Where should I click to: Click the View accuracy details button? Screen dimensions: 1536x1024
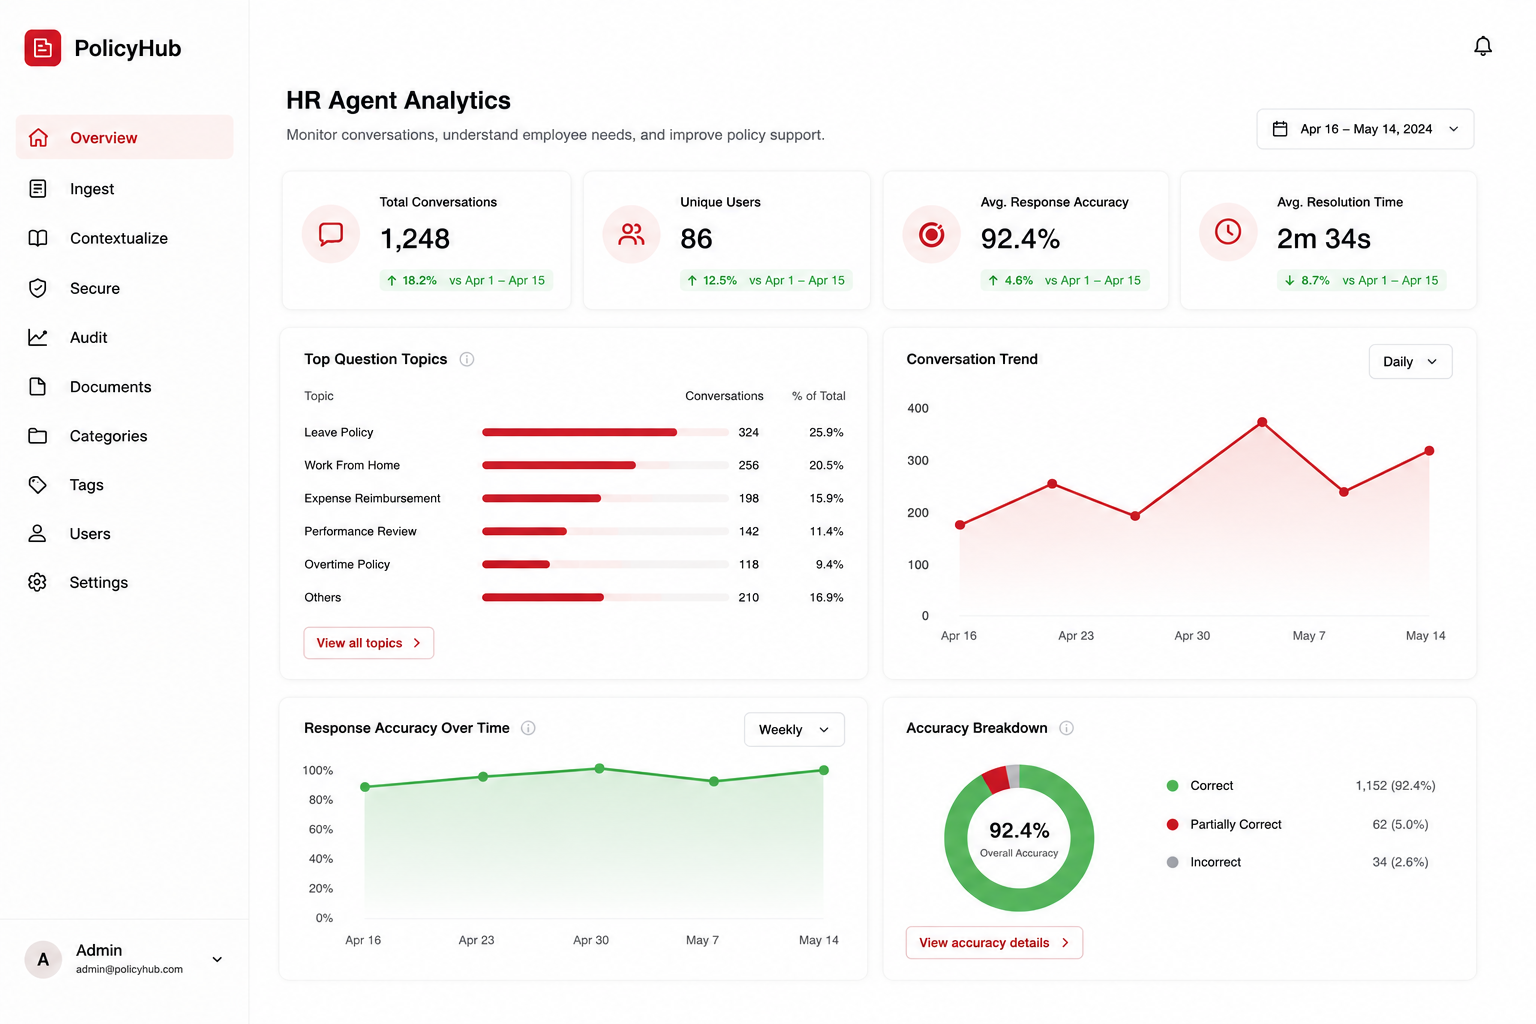click(x=994, y=942)
